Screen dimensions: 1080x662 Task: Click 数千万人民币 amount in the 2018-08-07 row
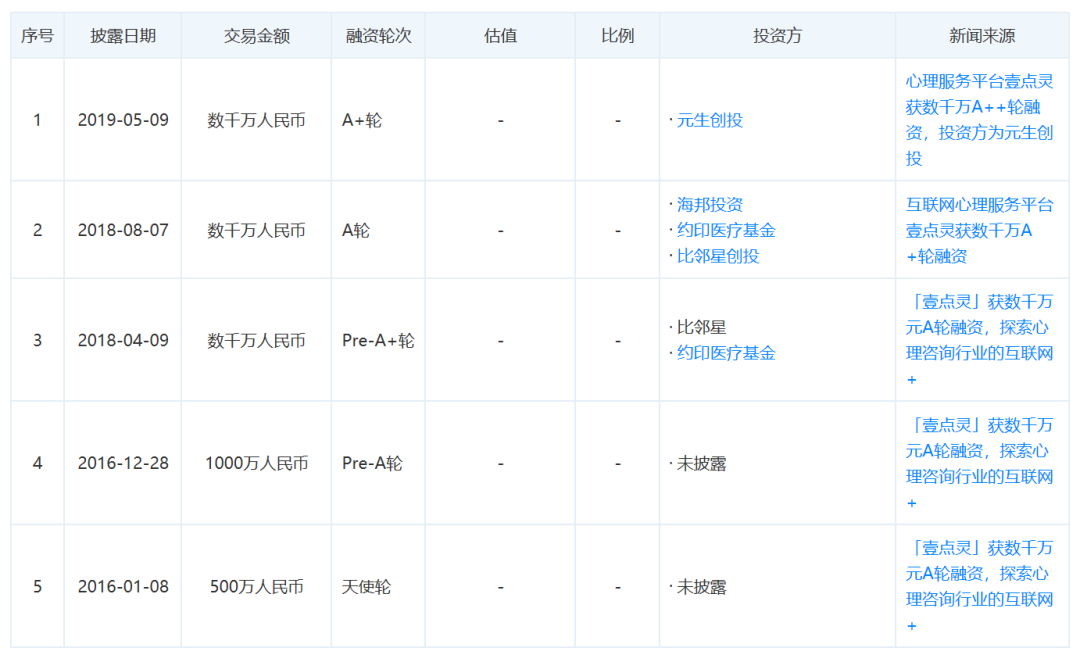(x=256, y=230)
